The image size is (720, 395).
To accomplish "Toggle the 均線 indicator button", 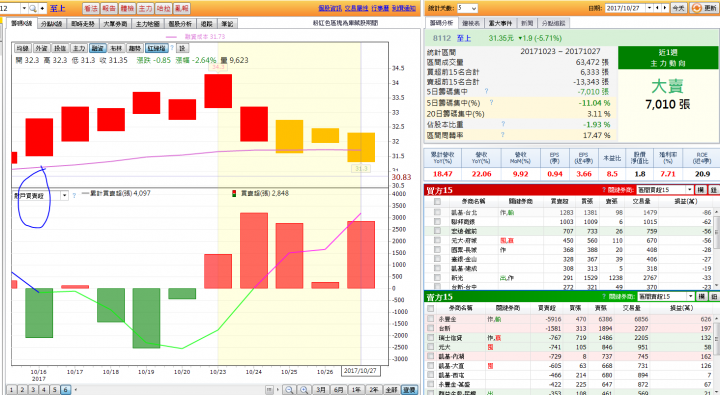I will coord(22,48).
